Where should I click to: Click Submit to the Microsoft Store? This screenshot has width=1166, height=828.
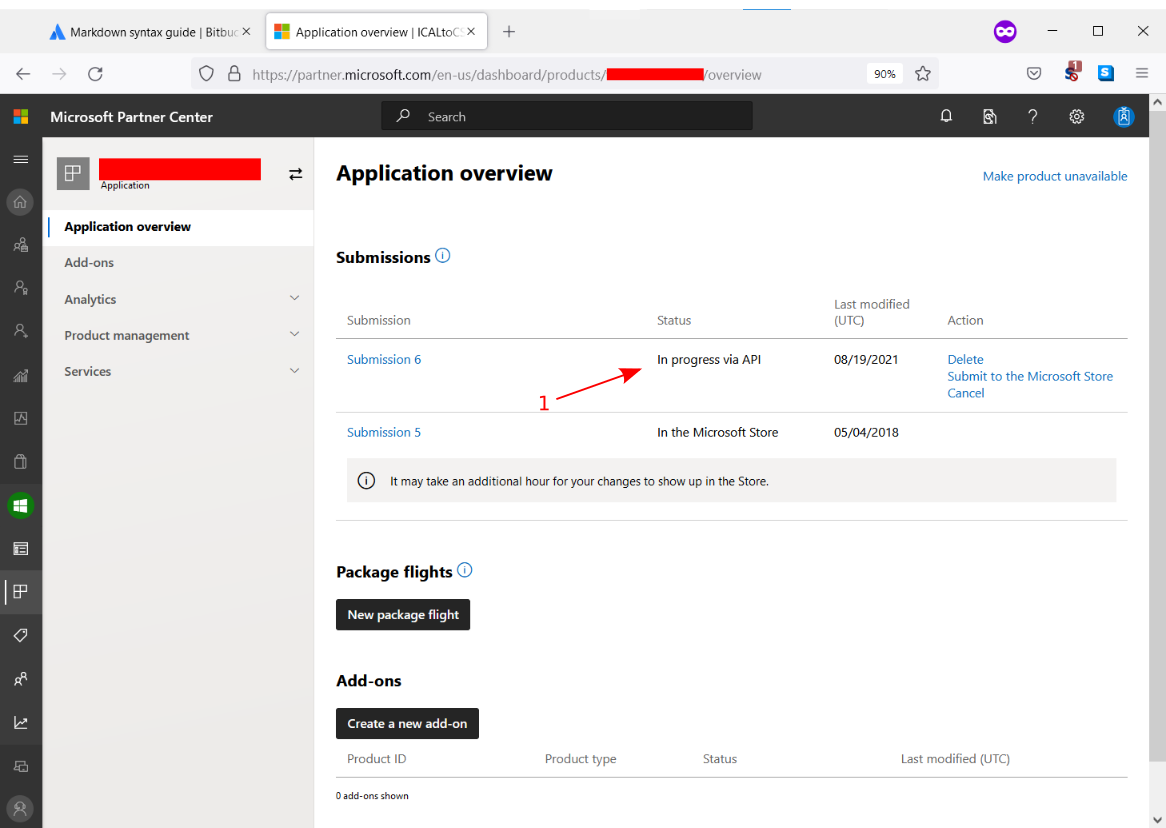[1030, 376]
